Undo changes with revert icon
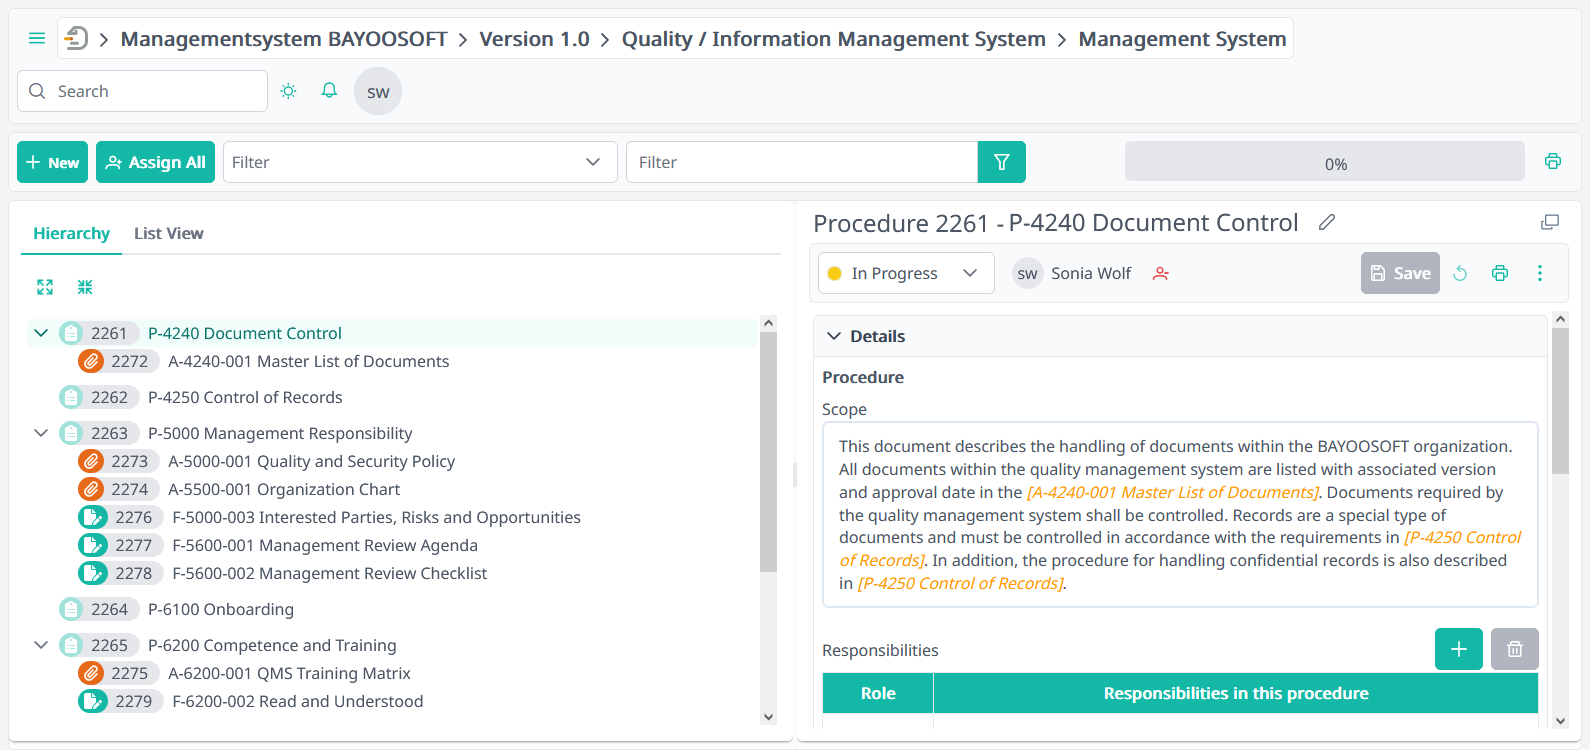 pyautogui.click(x=1460, y=273)
